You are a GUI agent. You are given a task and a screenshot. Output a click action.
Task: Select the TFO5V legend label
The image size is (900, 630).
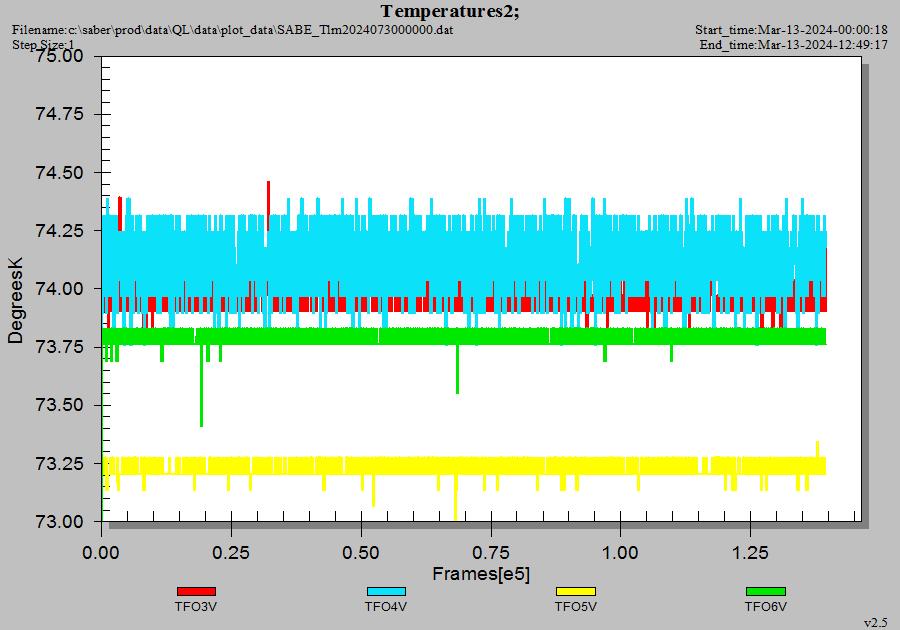[x=576, y=606]
